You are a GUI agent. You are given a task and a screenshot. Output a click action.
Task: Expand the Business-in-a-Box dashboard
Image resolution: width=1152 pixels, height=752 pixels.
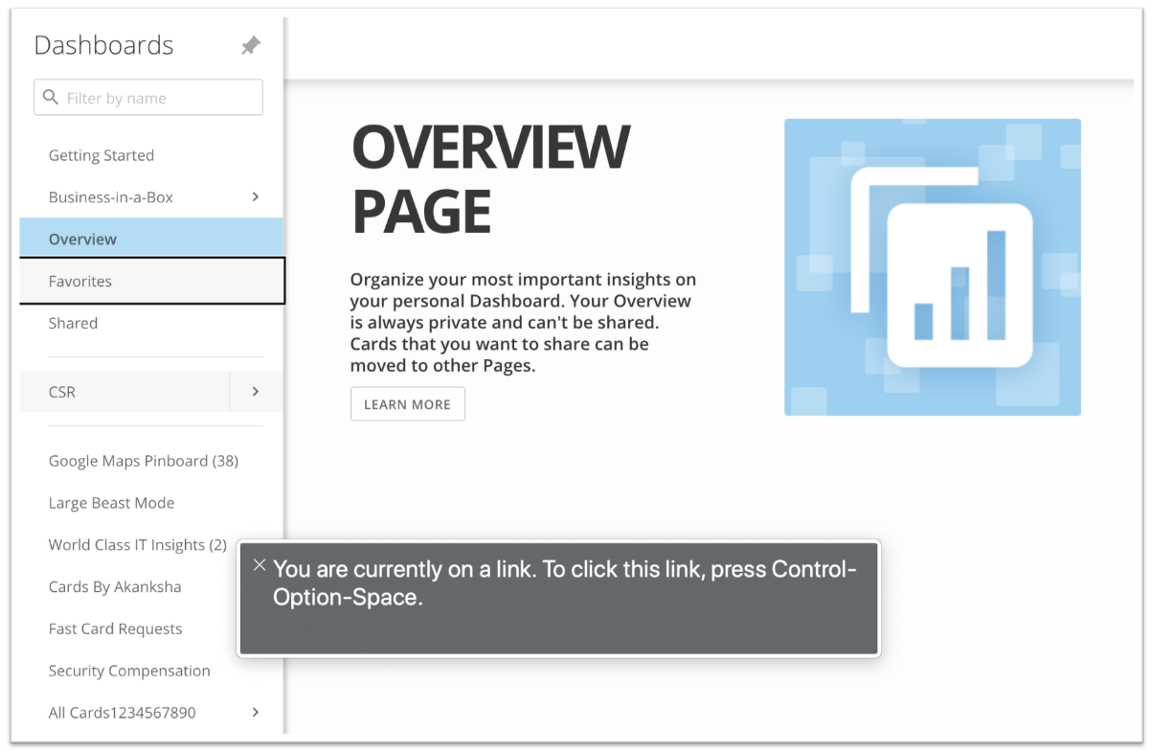coord(256,196)
